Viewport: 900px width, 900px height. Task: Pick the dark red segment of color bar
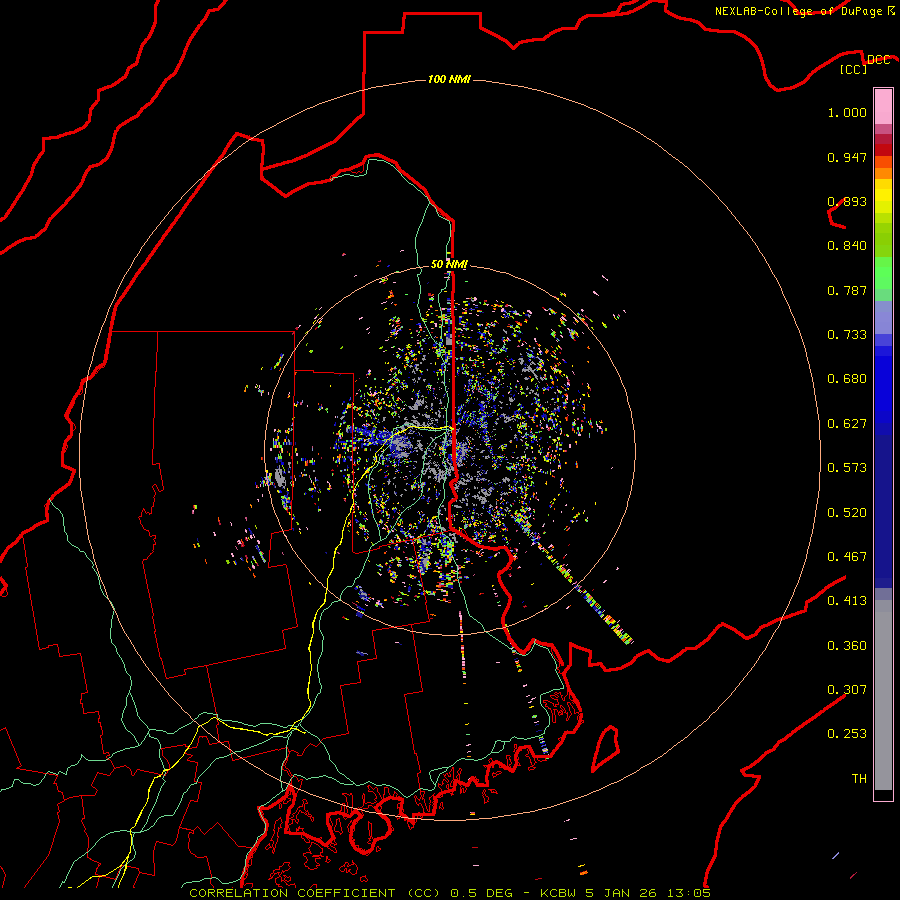[x=883, y=149]
